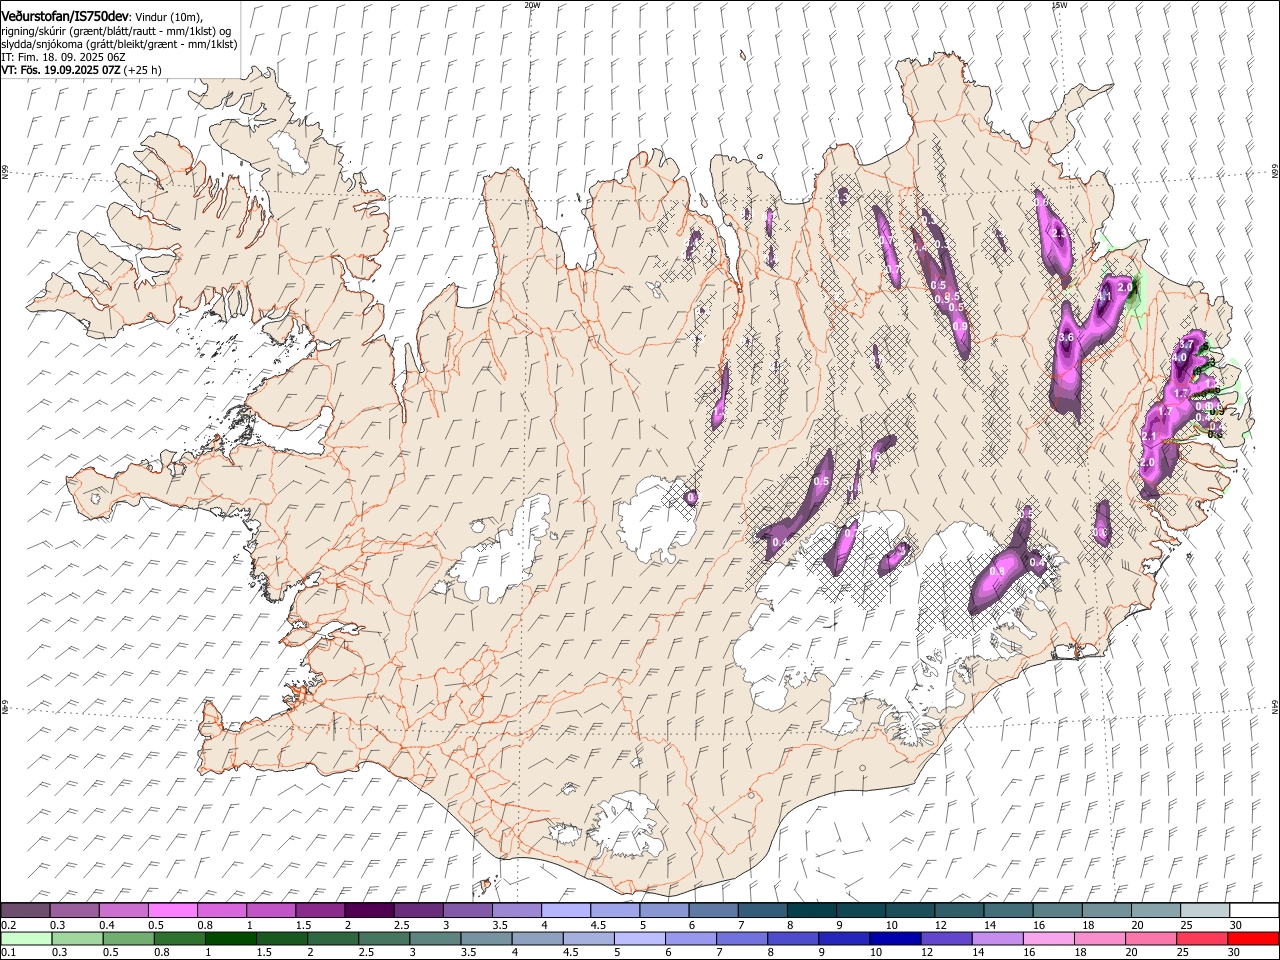Click the 'rigning/skúrir' legend description line
This screenshot has width=1280, height=960.
click(x=116, y=31)
